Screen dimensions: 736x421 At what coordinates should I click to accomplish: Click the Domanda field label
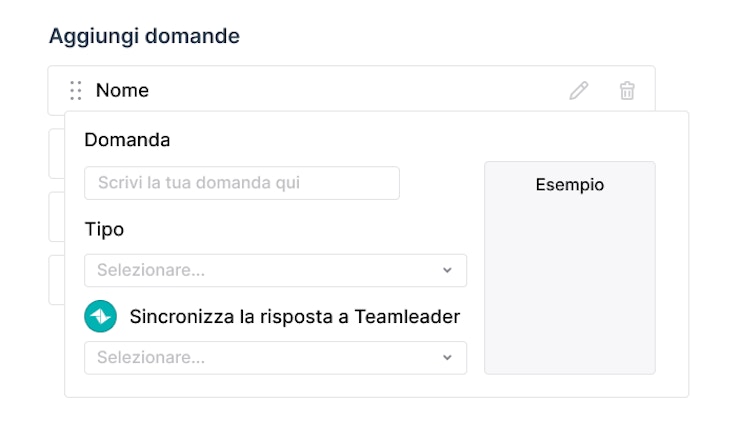(x=127, y=140)
